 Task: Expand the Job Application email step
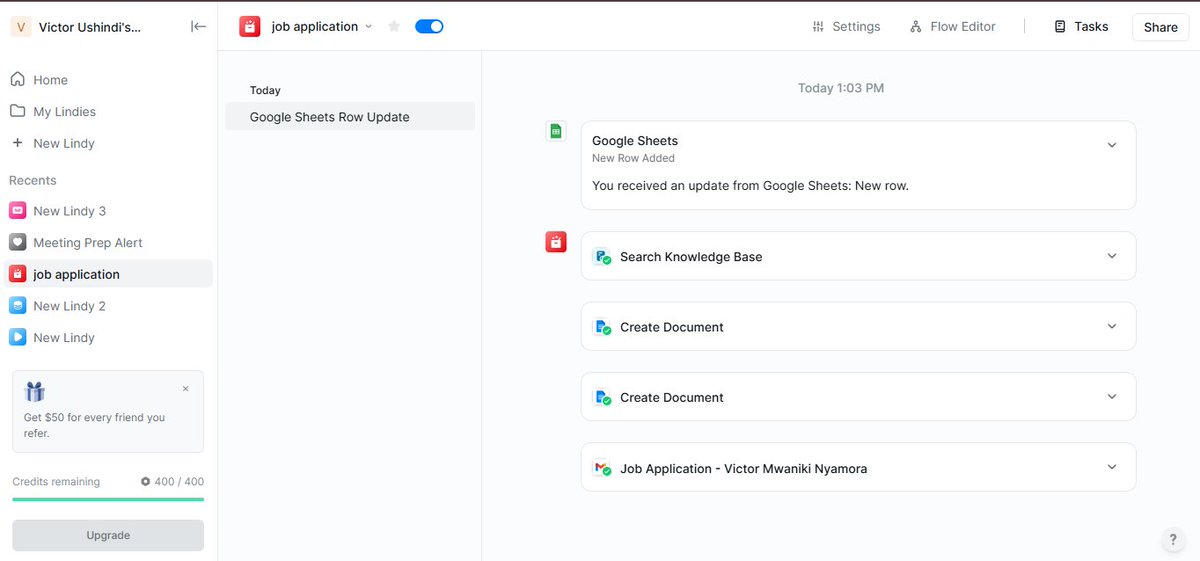tap(1112, 467)
